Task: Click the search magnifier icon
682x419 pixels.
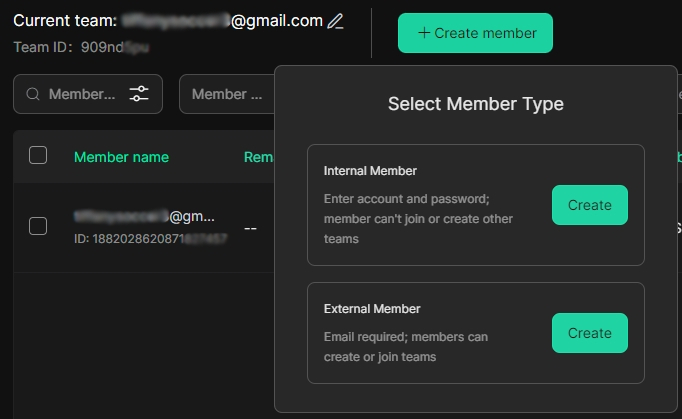Action: (x=33, y=94)
